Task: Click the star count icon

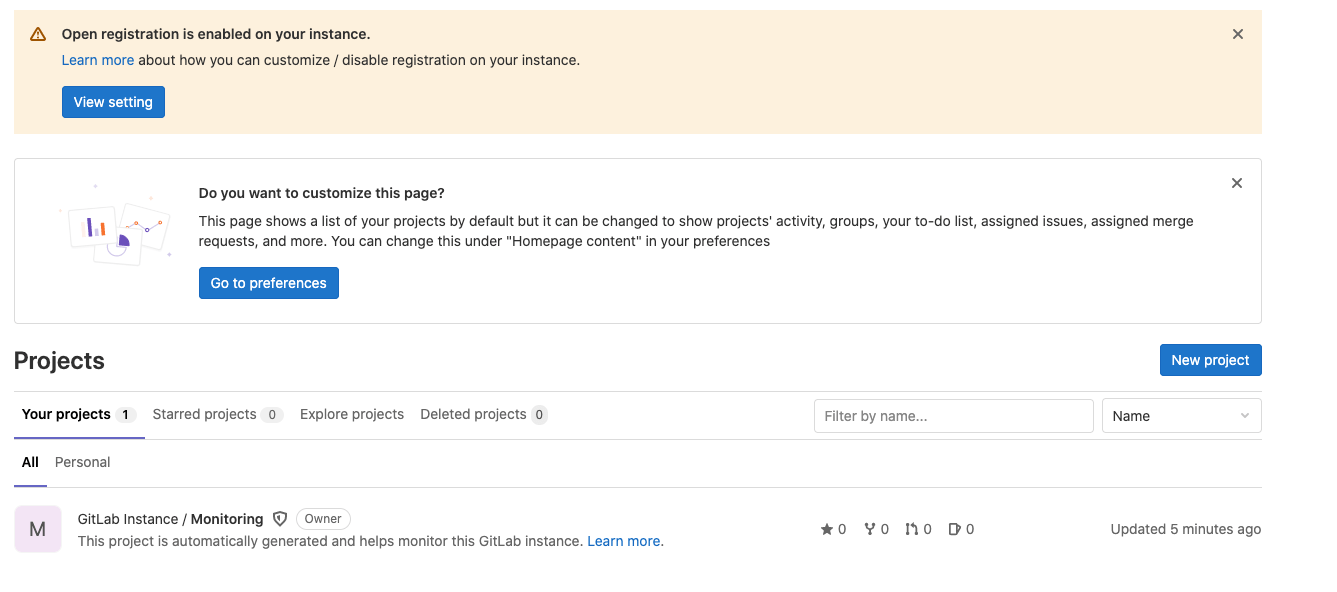Action: tap(827, 529)
